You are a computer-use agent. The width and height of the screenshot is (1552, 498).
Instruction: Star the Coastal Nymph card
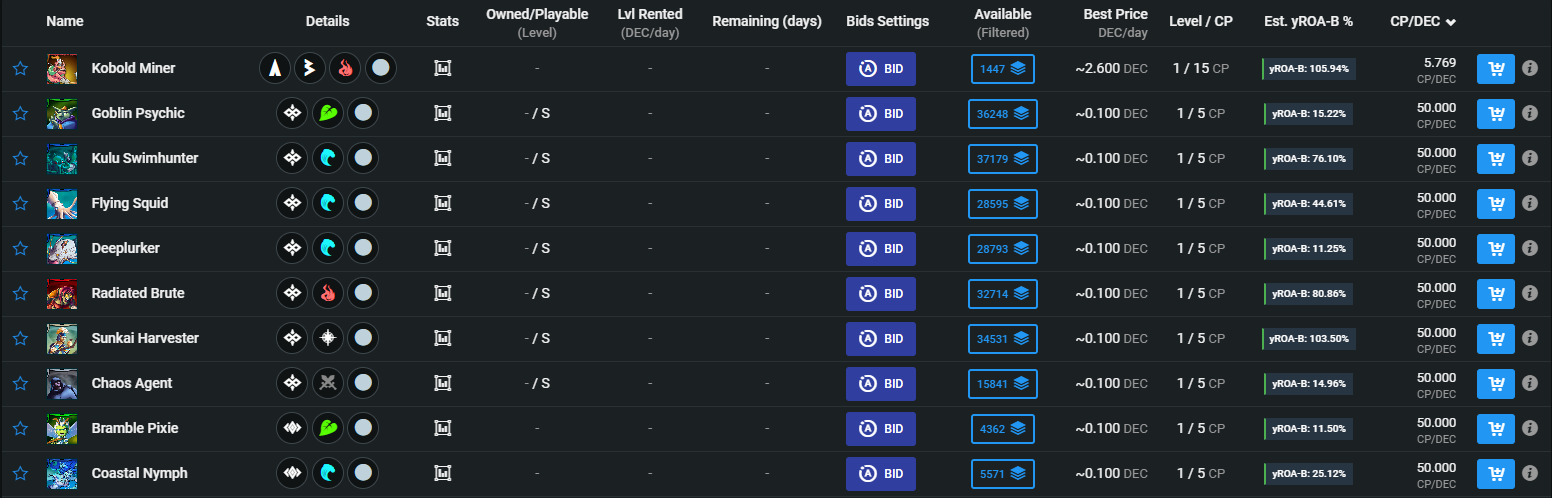coord(20,474)
